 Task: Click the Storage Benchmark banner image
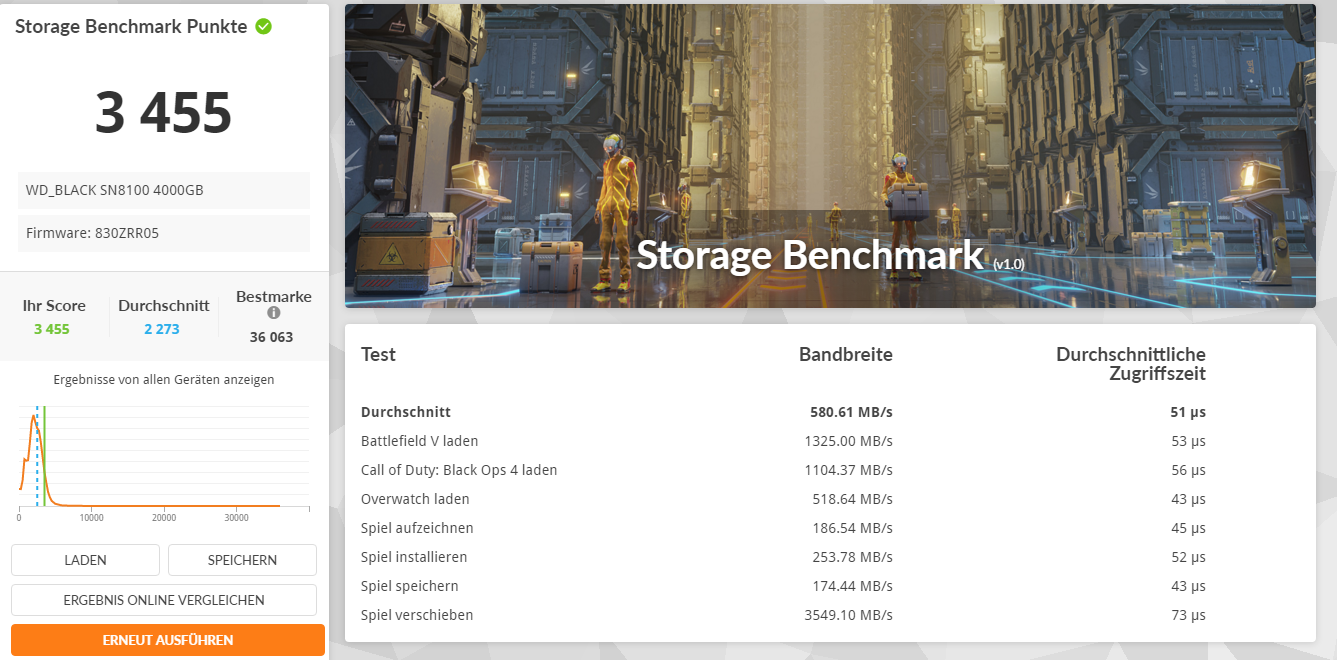pyautogui.click(x=830, y=155)
